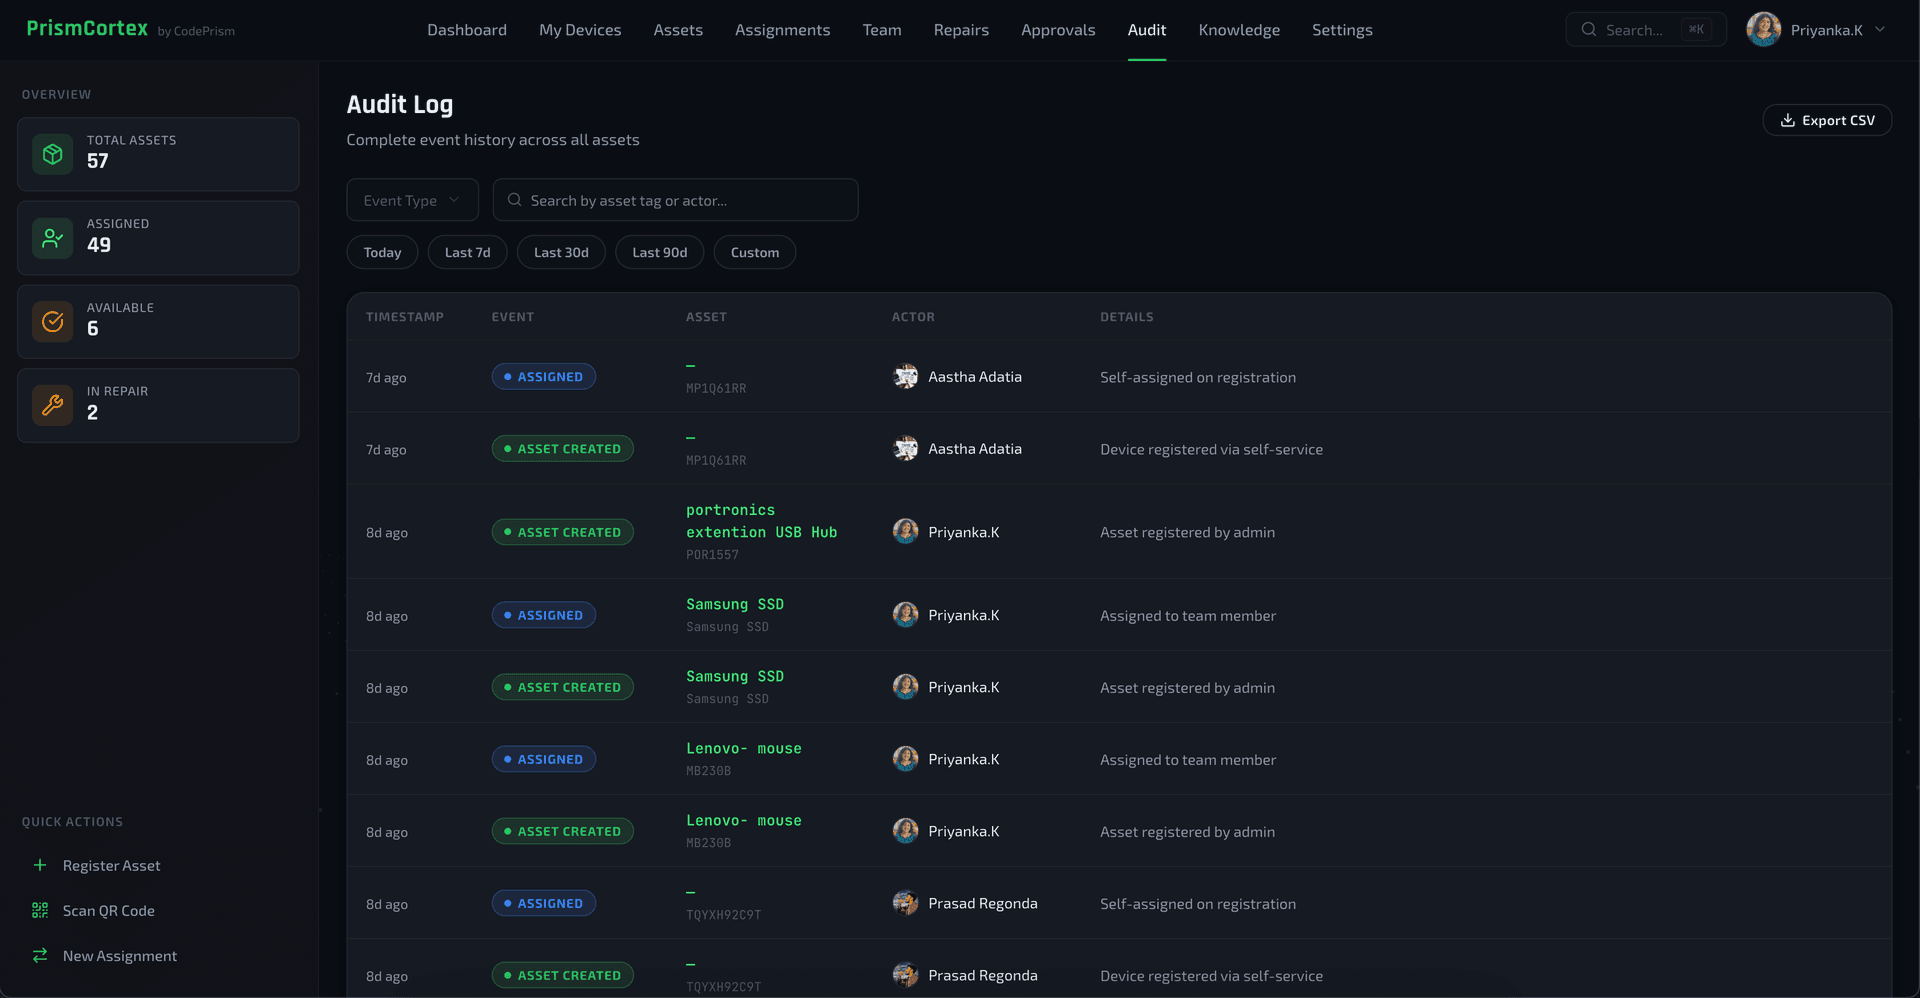Switch to the Assets tab
This screenshot has height=998, width=1920.
pyautogui.click(x=678, y=30)
